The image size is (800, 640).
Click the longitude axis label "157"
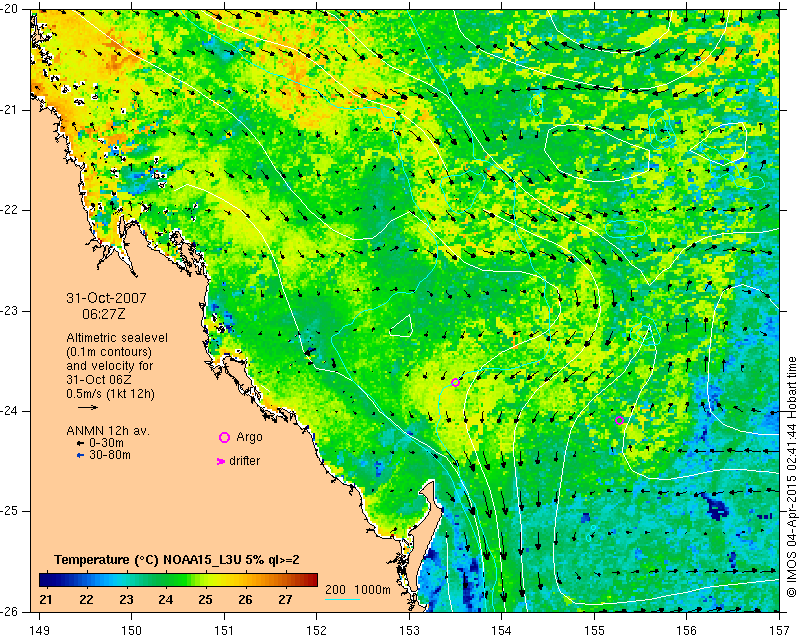(780, 631)
